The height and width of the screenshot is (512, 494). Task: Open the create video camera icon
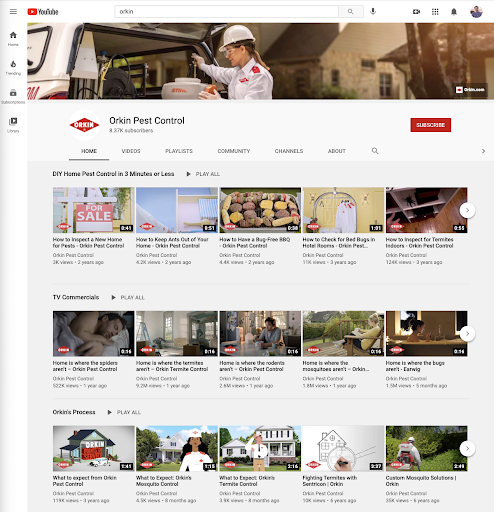[416, 12]
